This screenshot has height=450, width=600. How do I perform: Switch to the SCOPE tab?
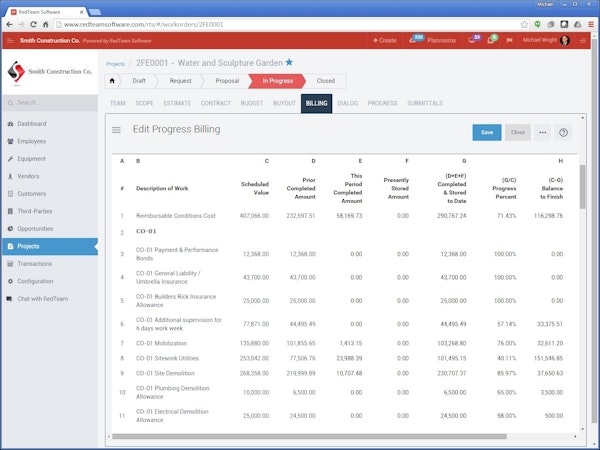tap(145, 103)
